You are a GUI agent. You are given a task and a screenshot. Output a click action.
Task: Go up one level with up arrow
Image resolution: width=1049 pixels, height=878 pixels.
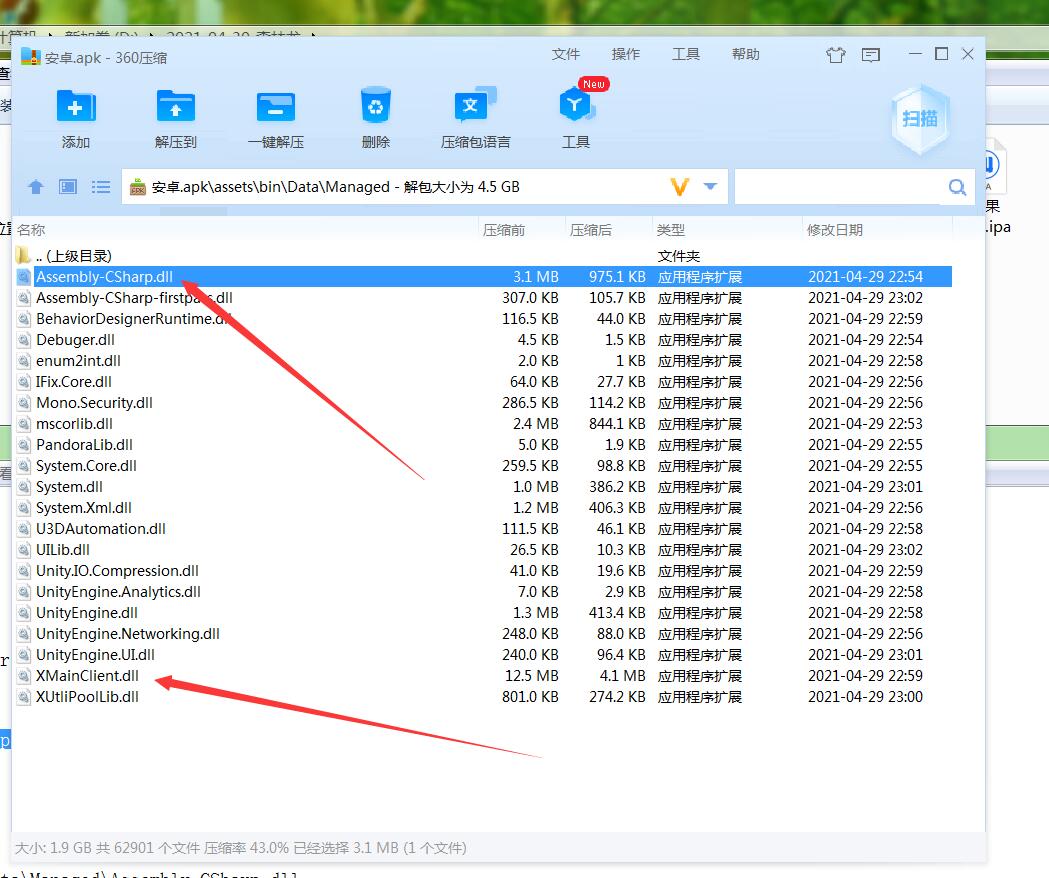pos(36,187)
